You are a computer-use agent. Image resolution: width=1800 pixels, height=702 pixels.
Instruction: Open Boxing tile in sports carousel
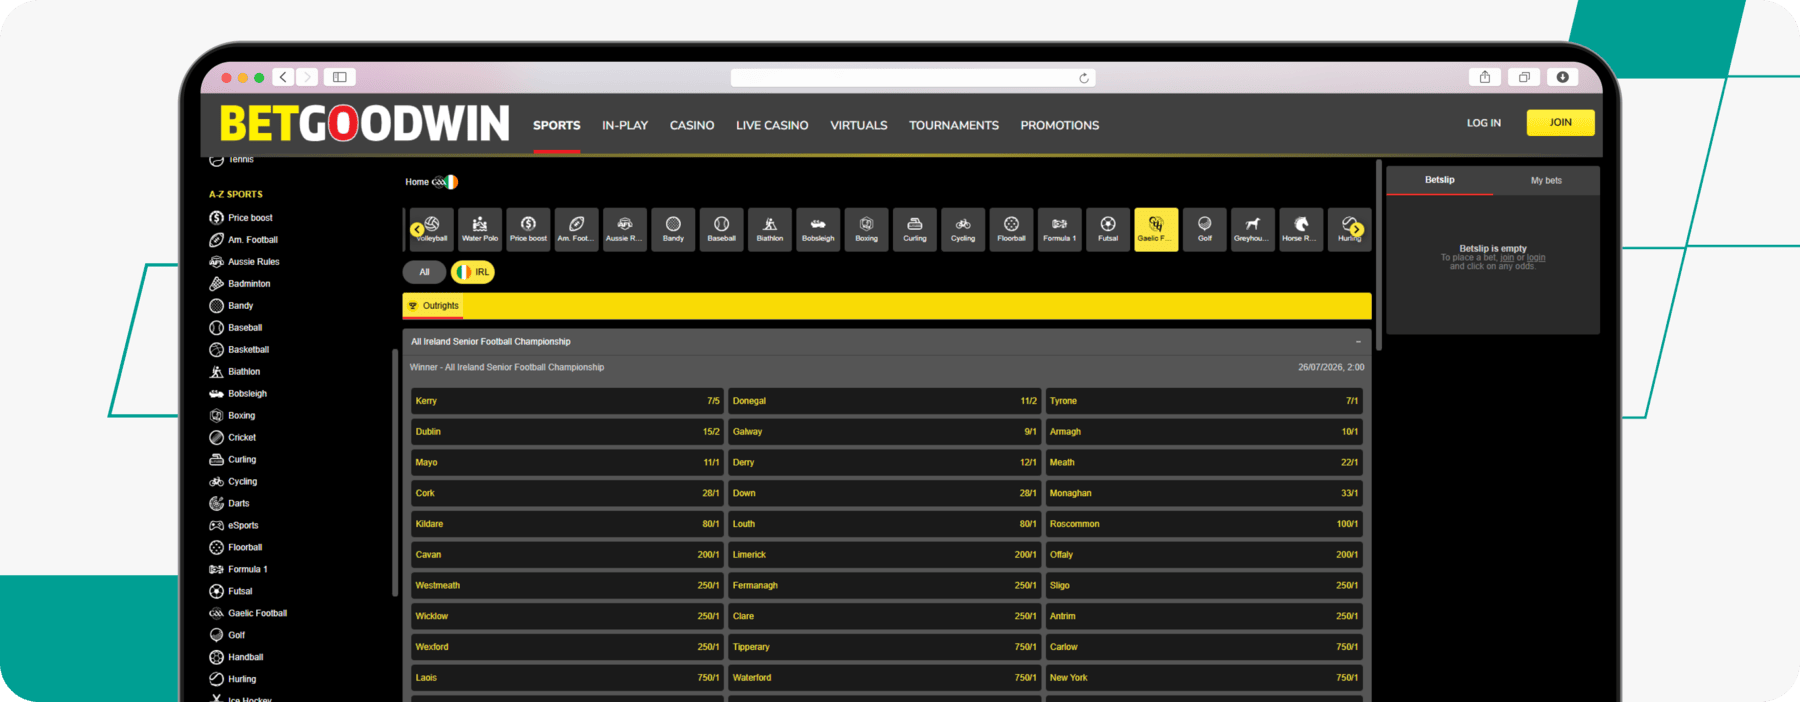866,229
